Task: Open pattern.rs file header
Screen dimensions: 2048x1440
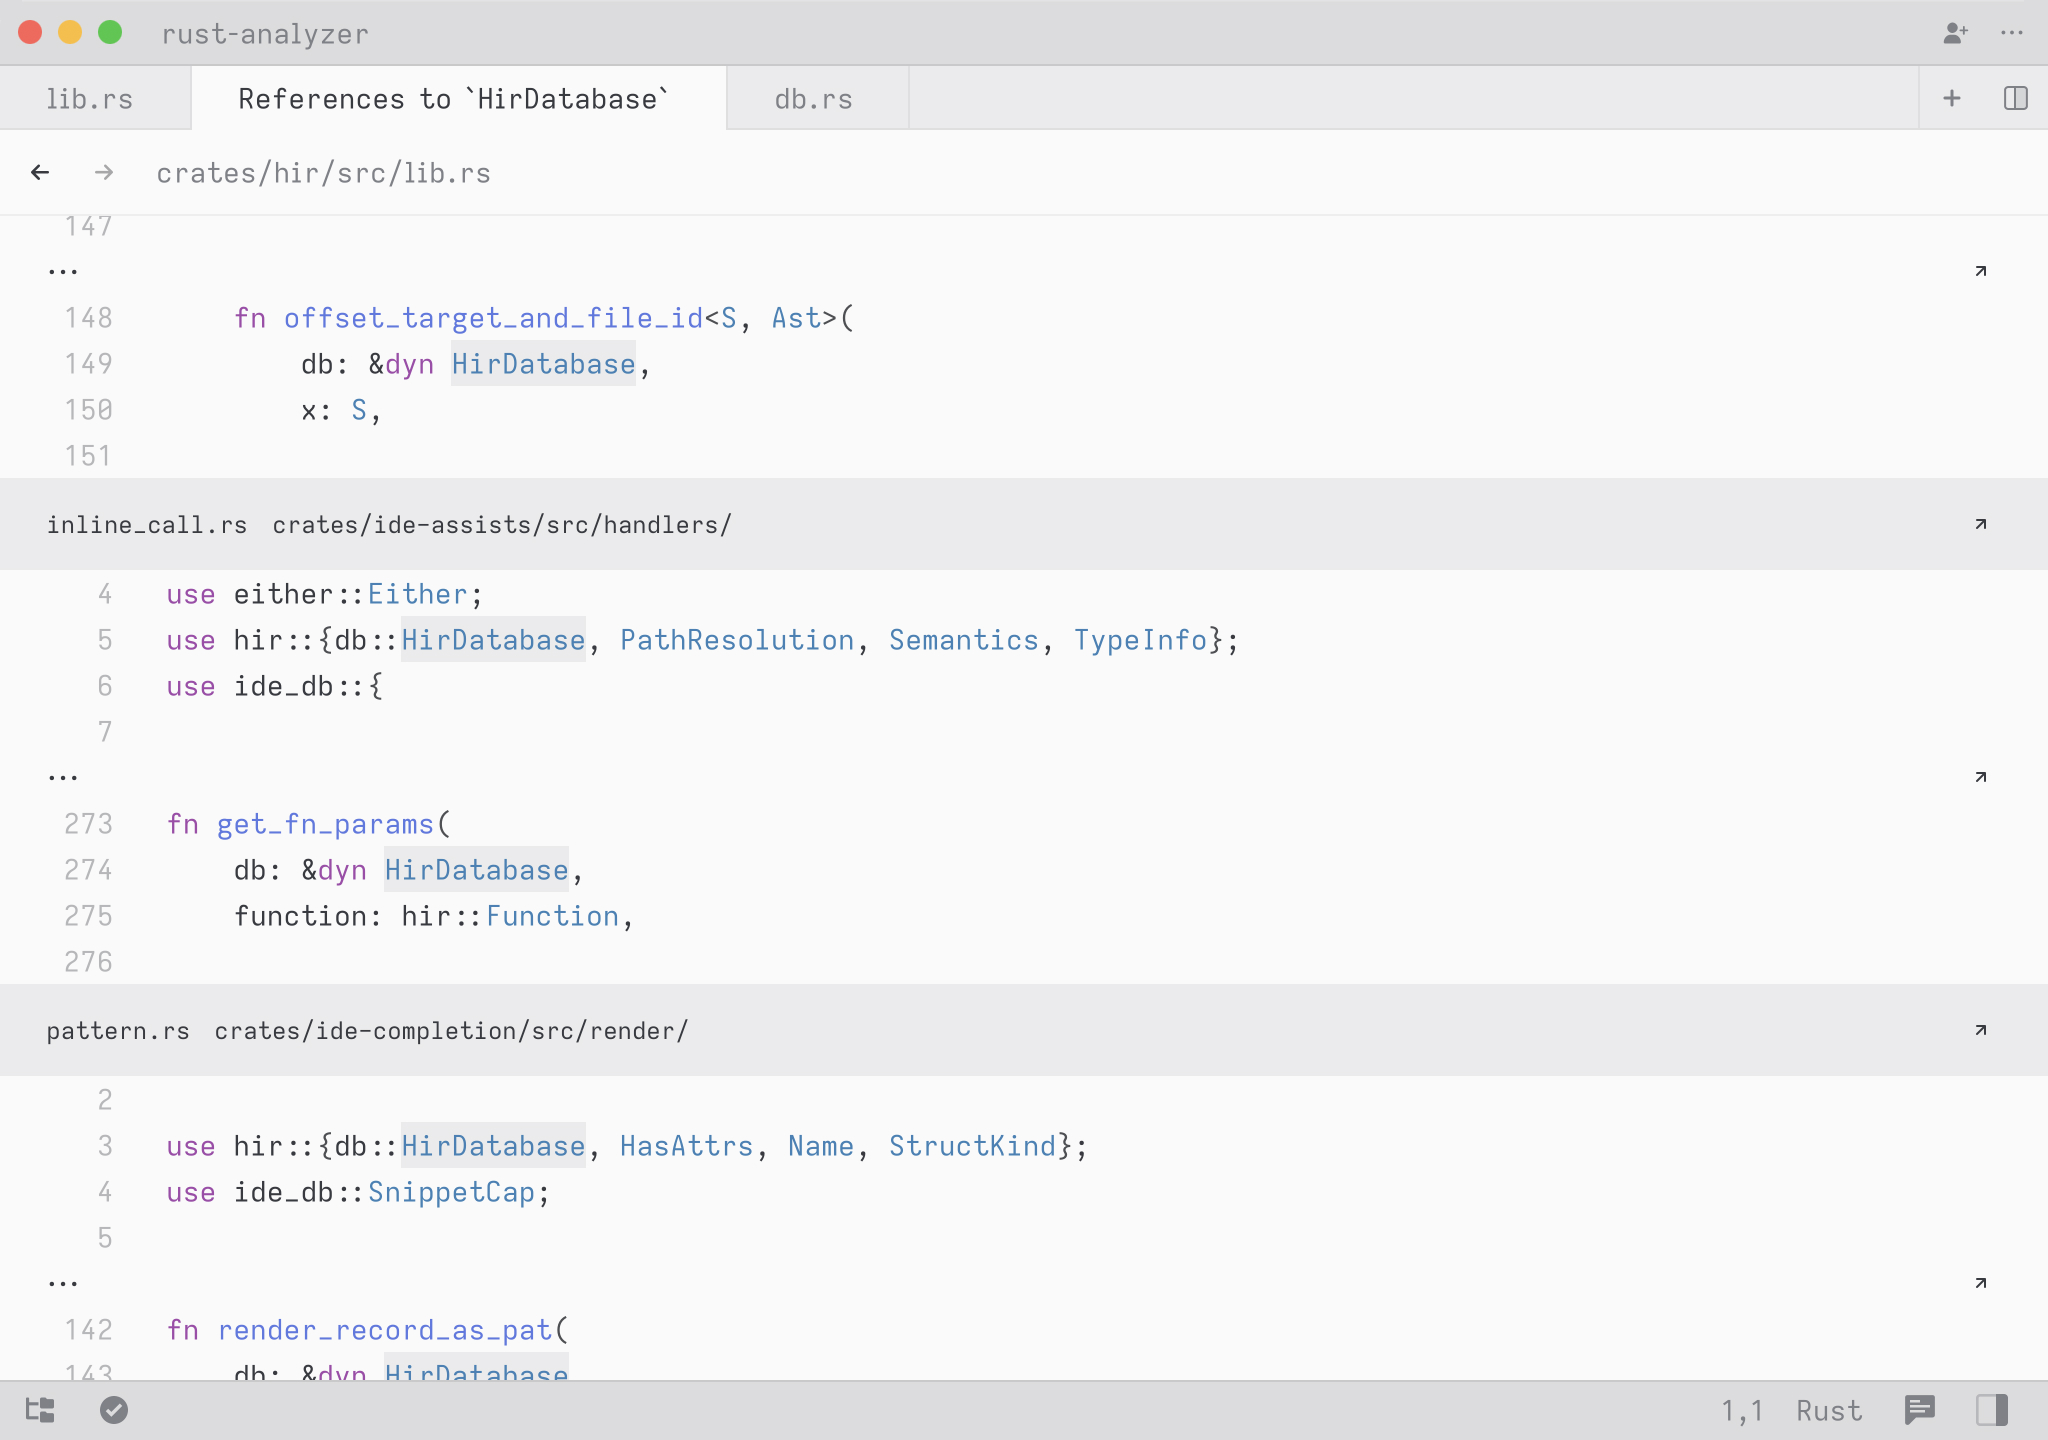Action: [118, 1031]
